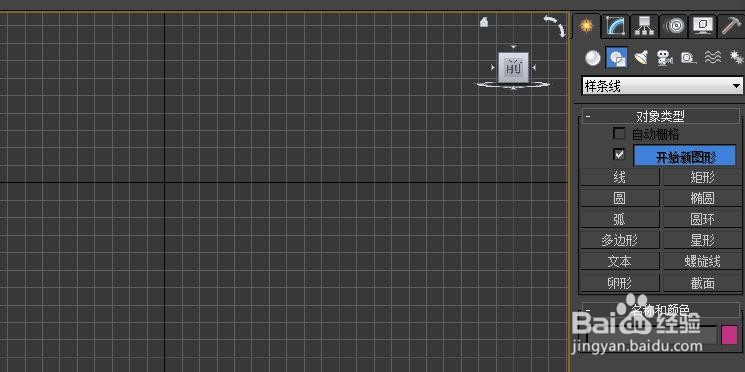
Task: Click the 开始新图形 button
Action: click(x=685, y=156)
